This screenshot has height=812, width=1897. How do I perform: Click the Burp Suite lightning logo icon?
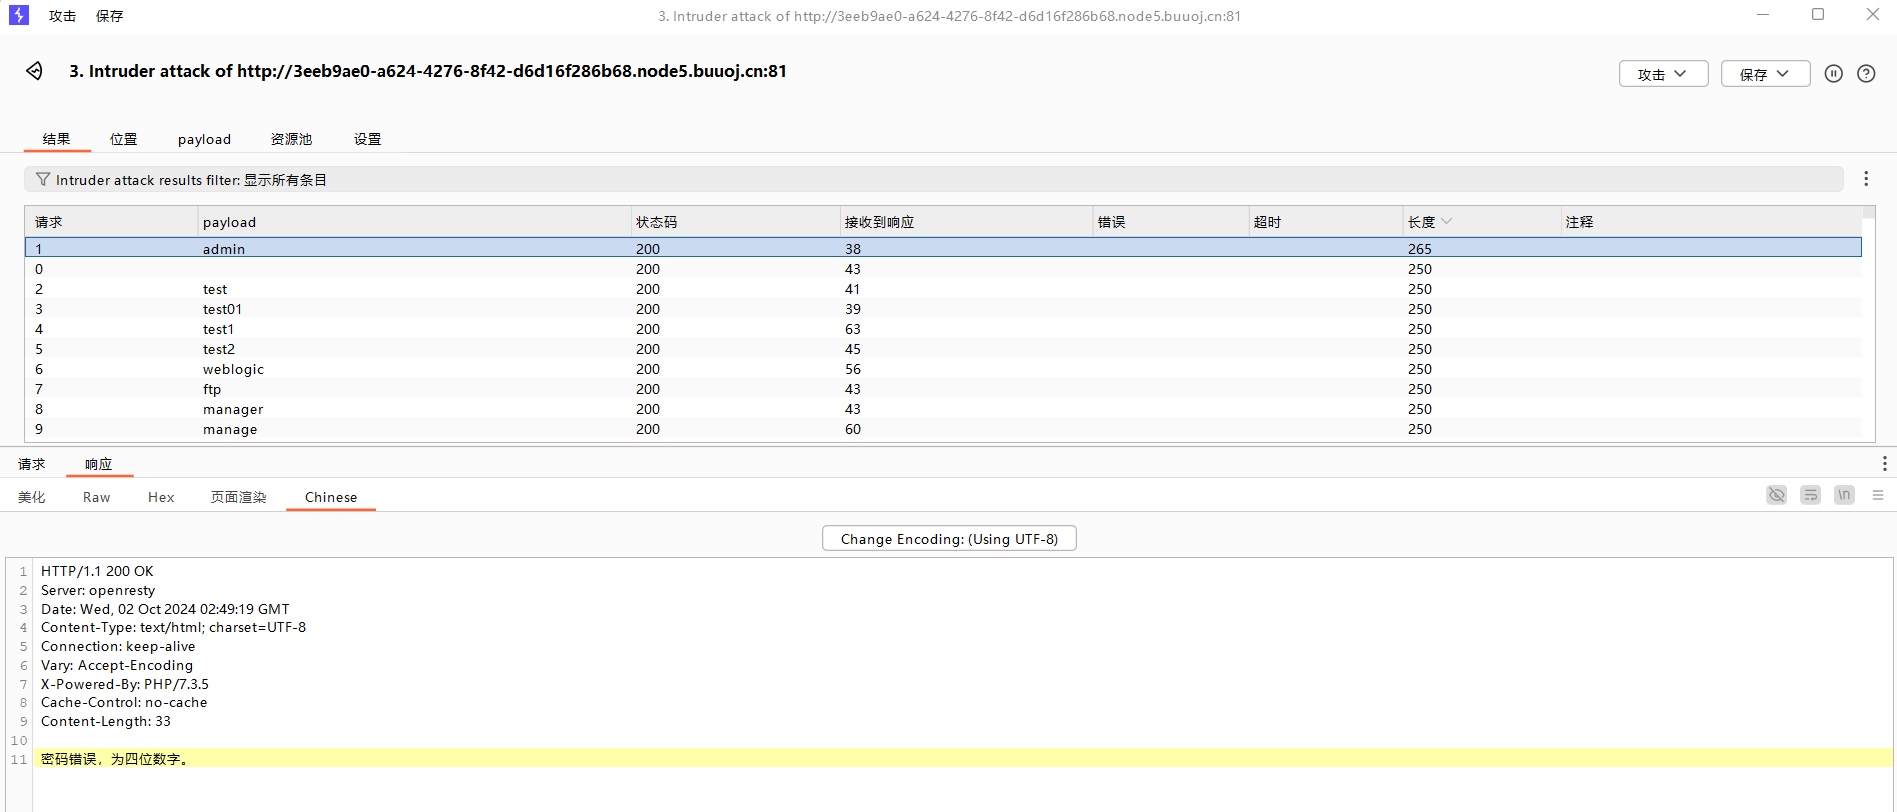pyautogui.click(x=19, y=15)
